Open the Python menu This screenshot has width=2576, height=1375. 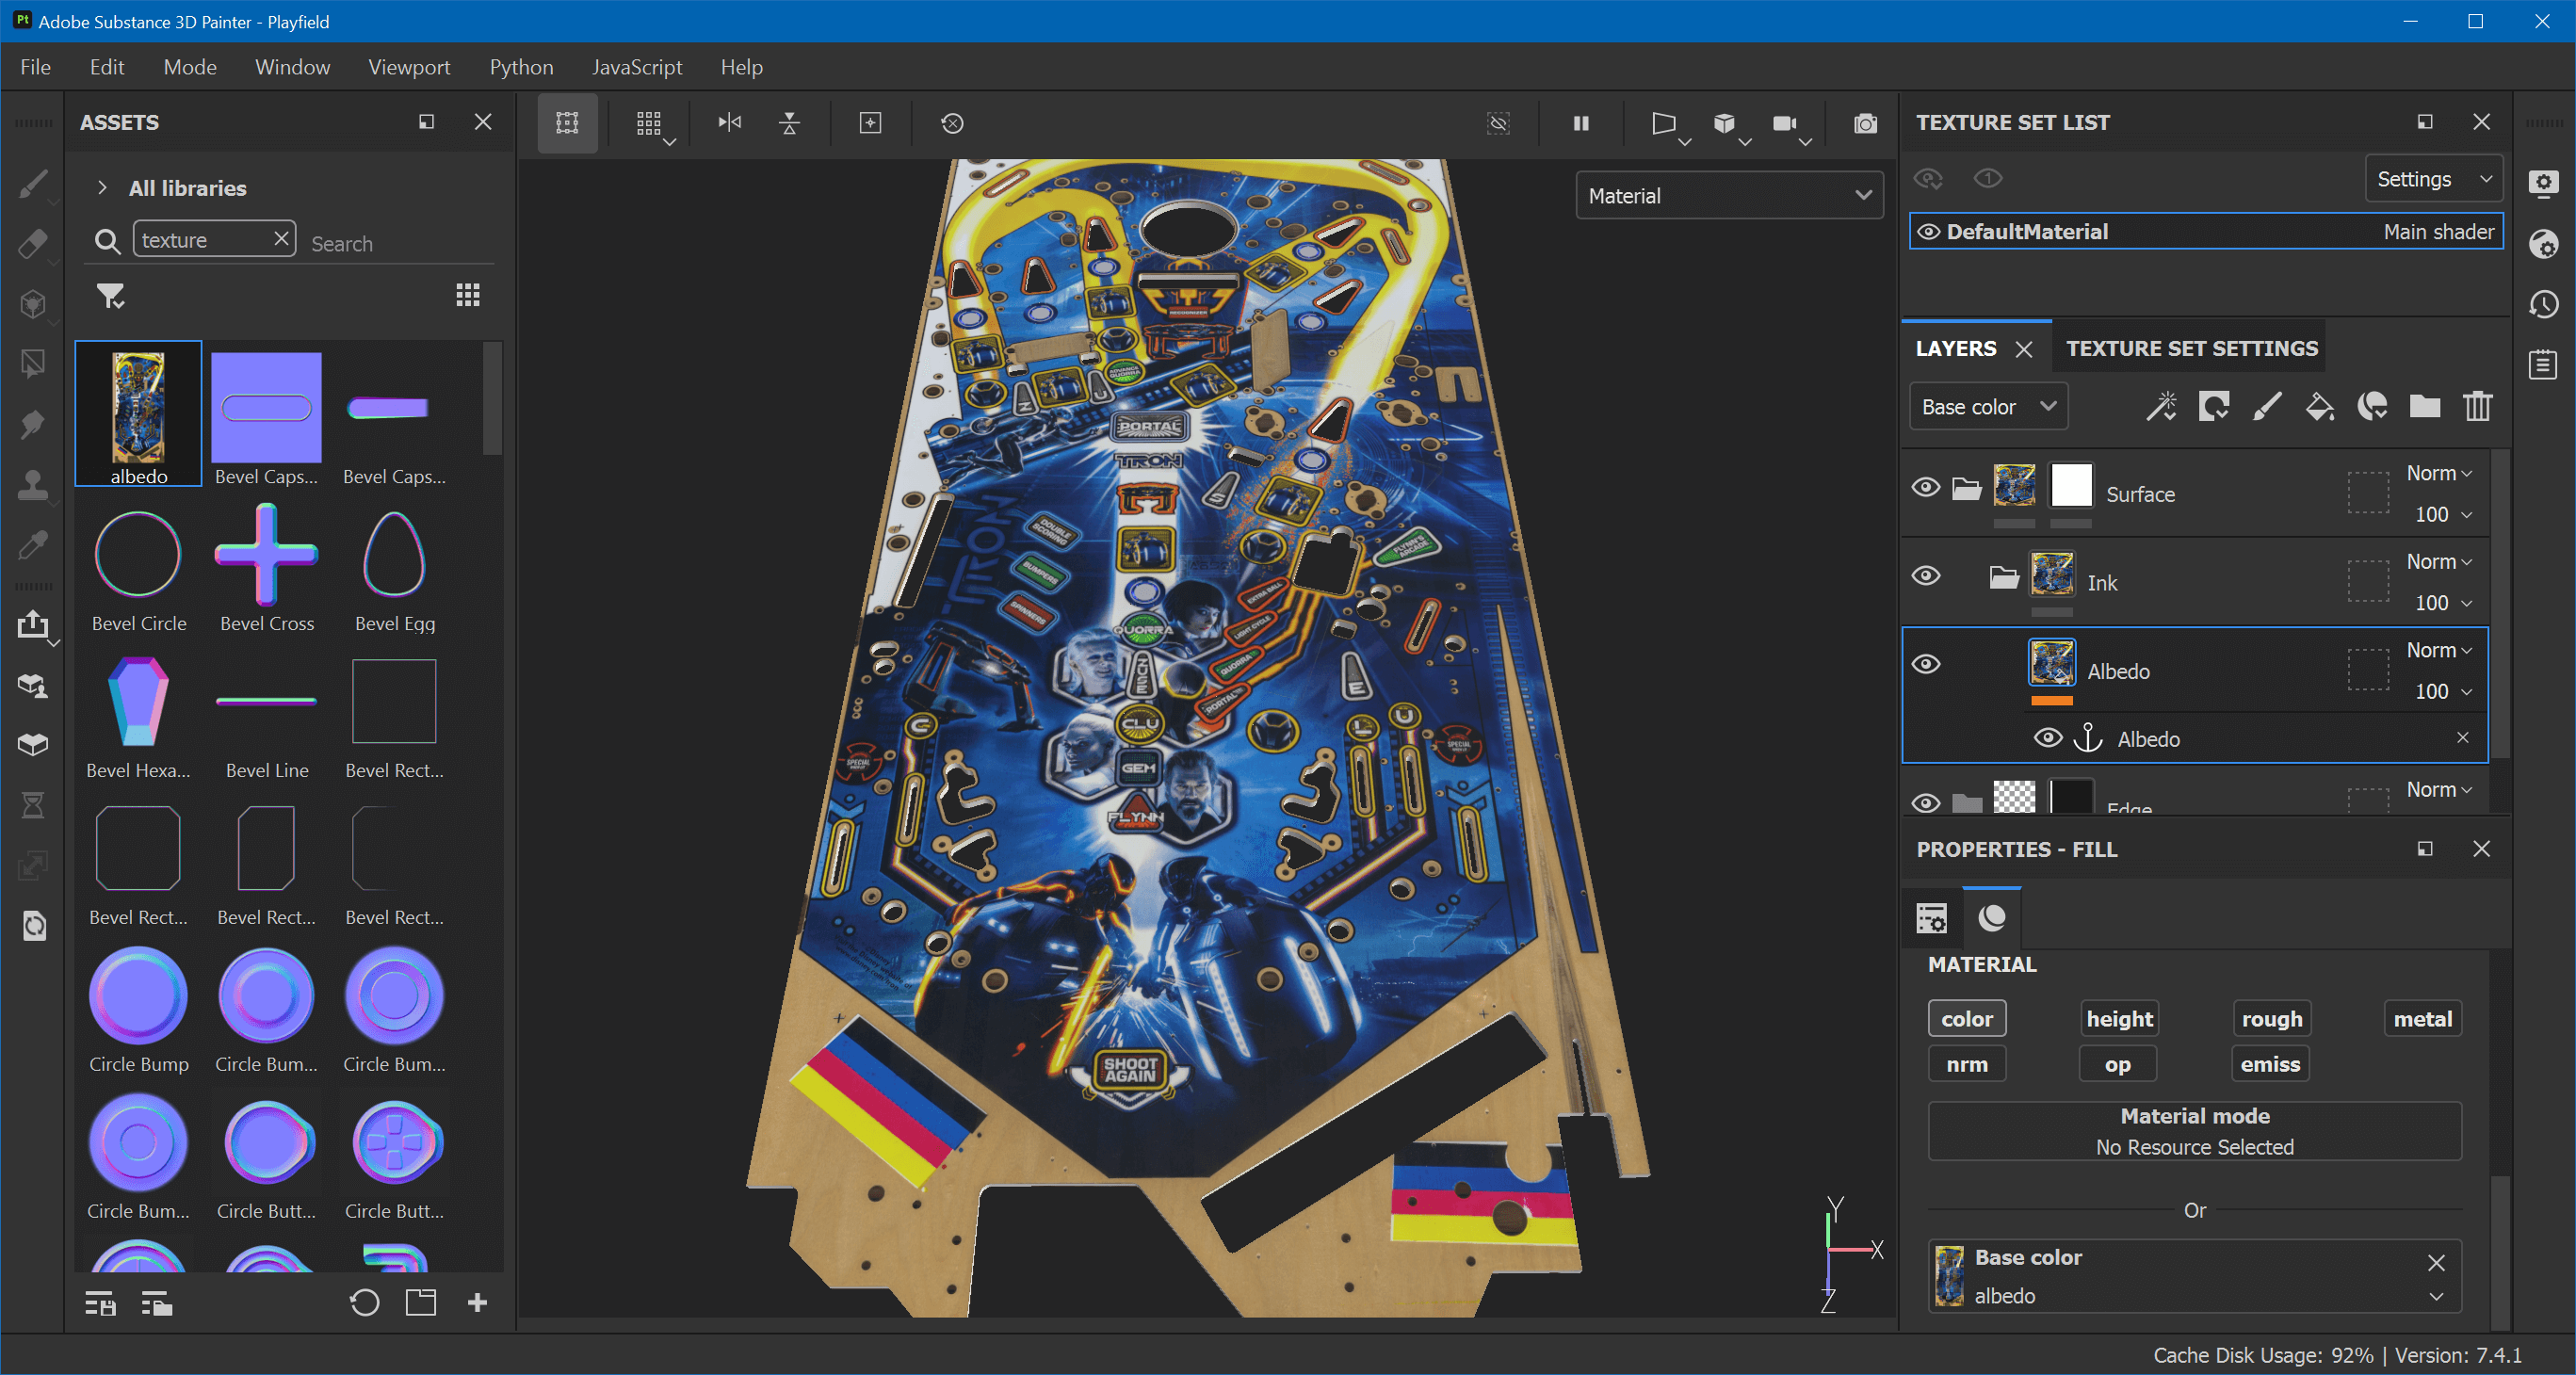click(x=521, y=67)
